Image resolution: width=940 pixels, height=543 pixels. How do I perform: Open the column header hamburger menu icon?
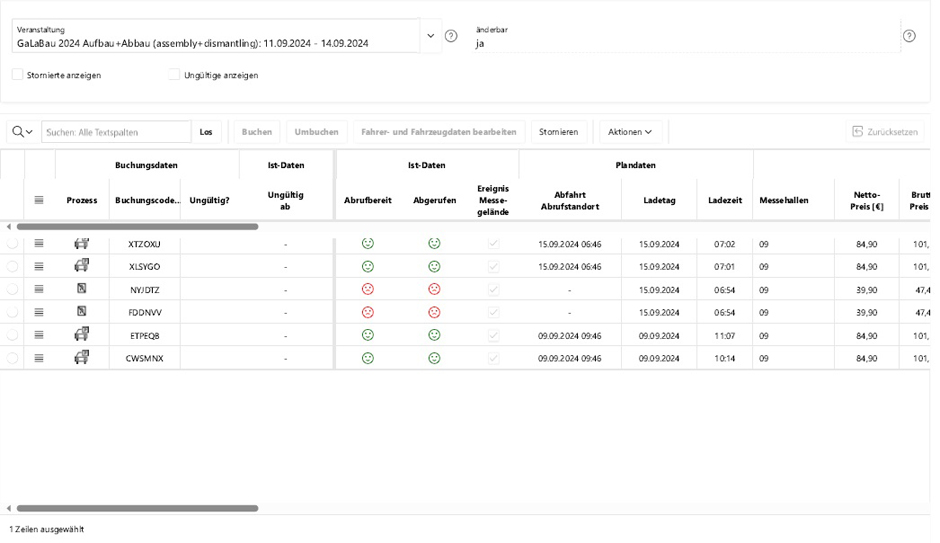click(x=39, y=200)
